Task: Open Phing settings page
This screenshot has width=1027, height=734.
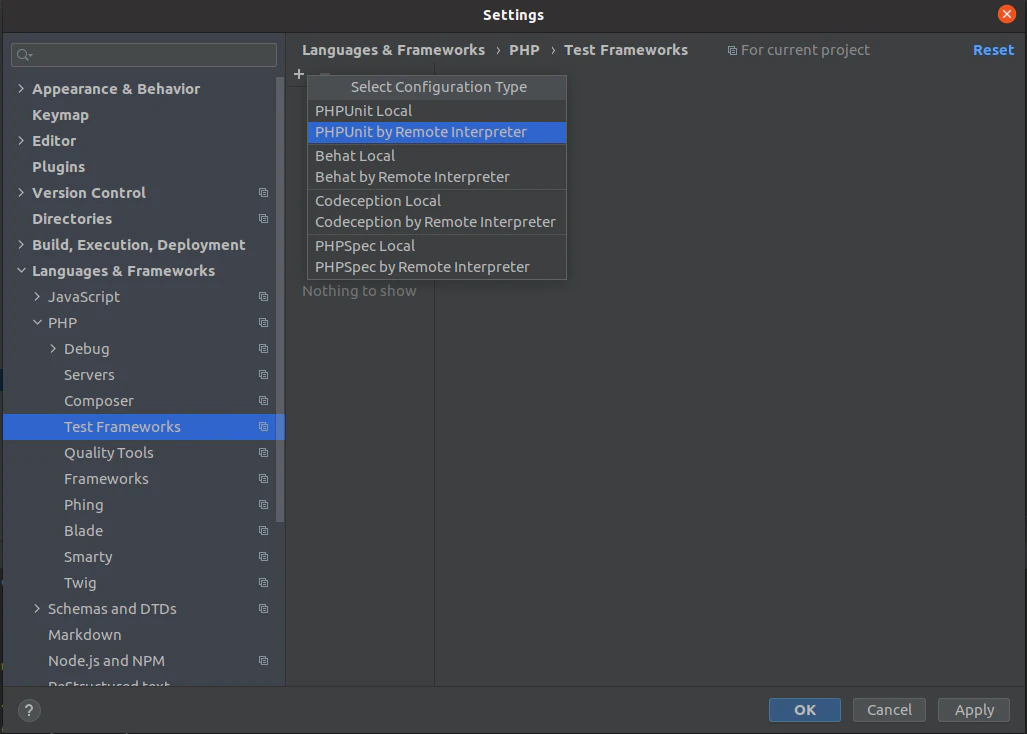Action: coord(83,505)
